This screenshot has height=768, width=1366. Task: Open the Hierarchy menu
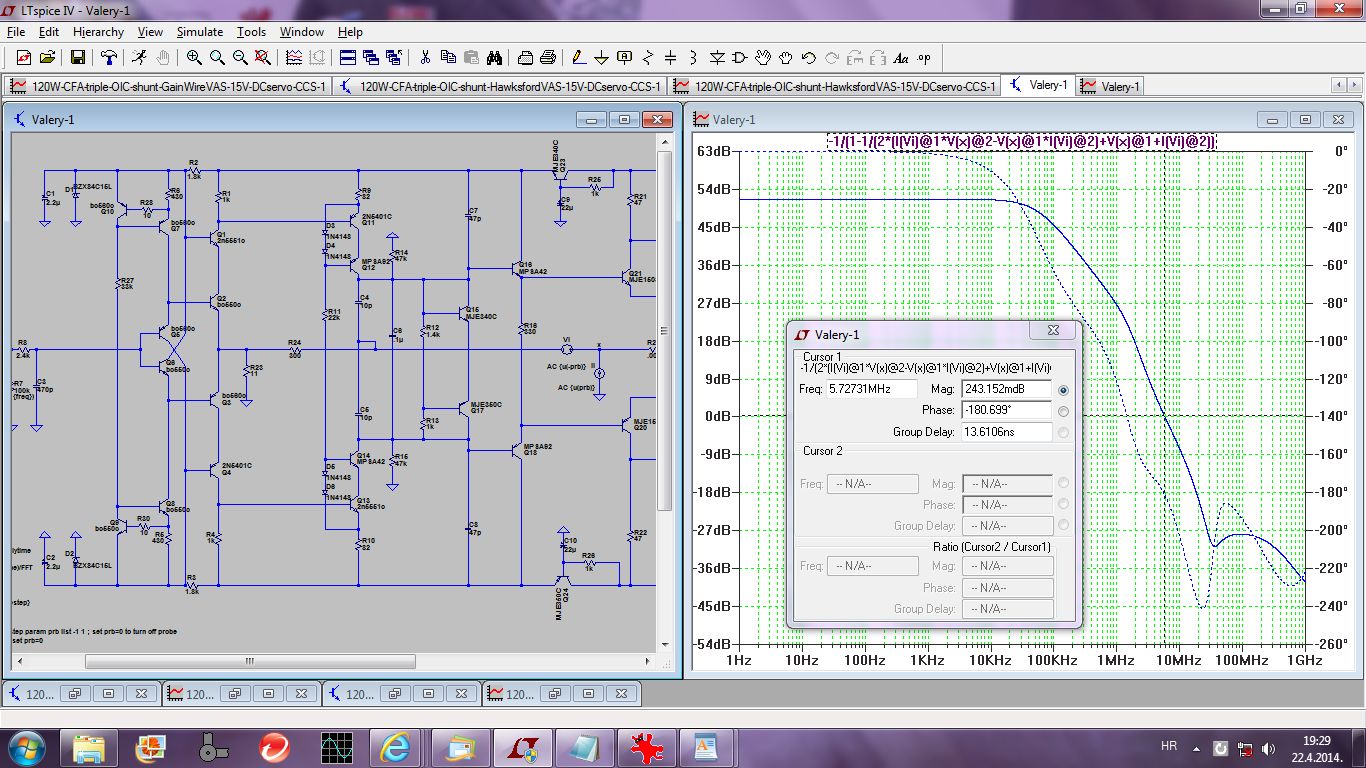[98, 32]
